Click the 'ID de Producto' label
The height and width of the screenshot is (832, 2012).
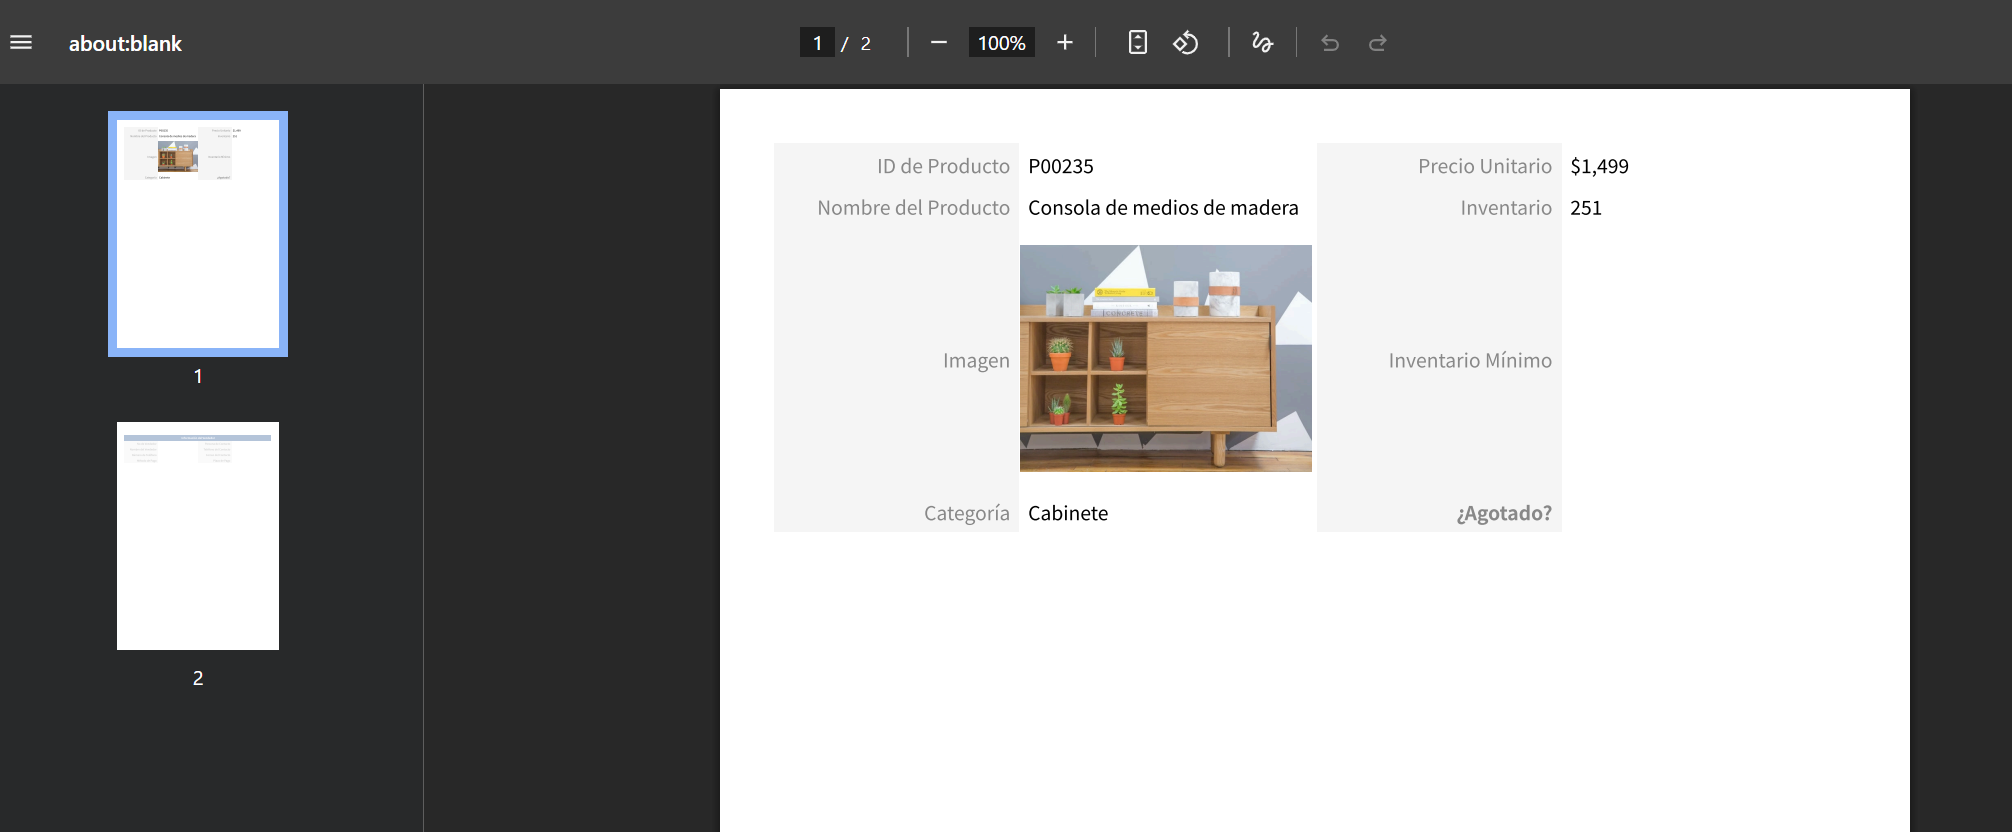click(943, 166)
